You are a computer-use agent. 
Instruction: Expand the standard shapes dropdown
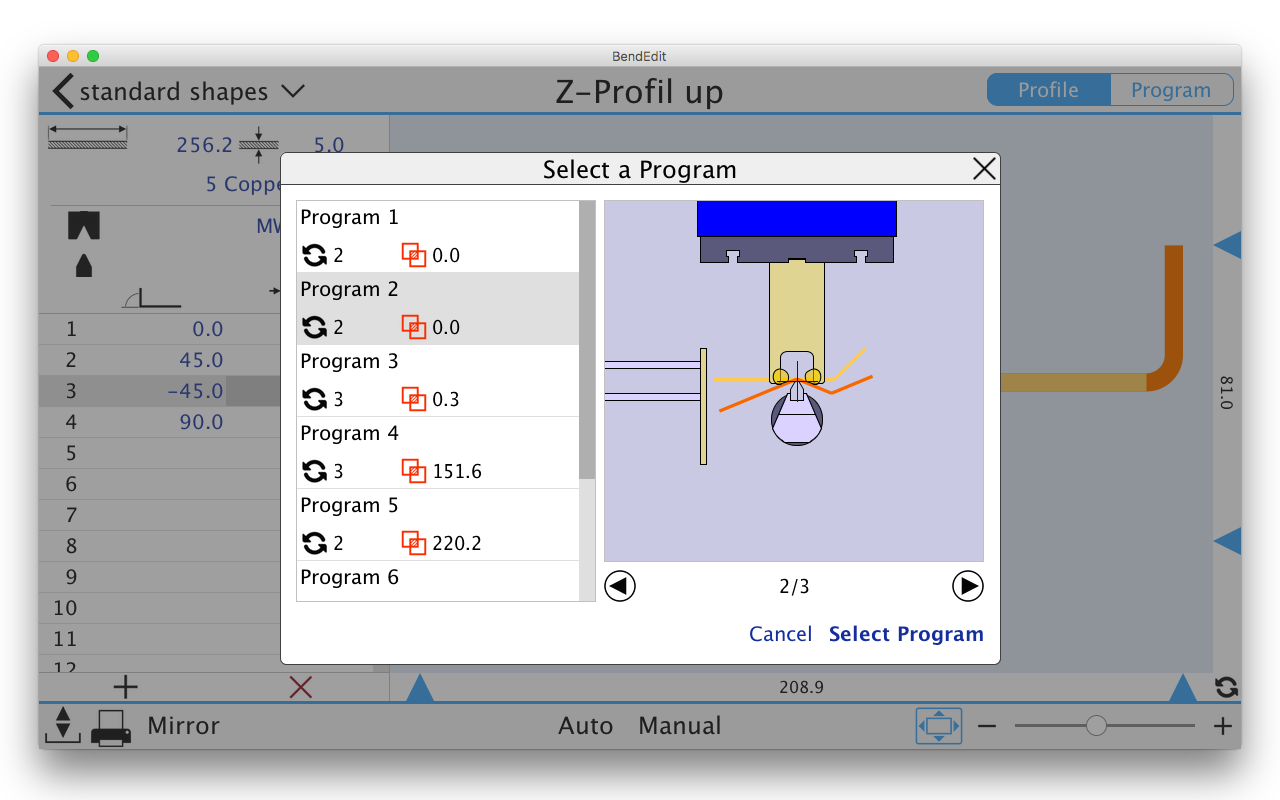tap(292, 91)
